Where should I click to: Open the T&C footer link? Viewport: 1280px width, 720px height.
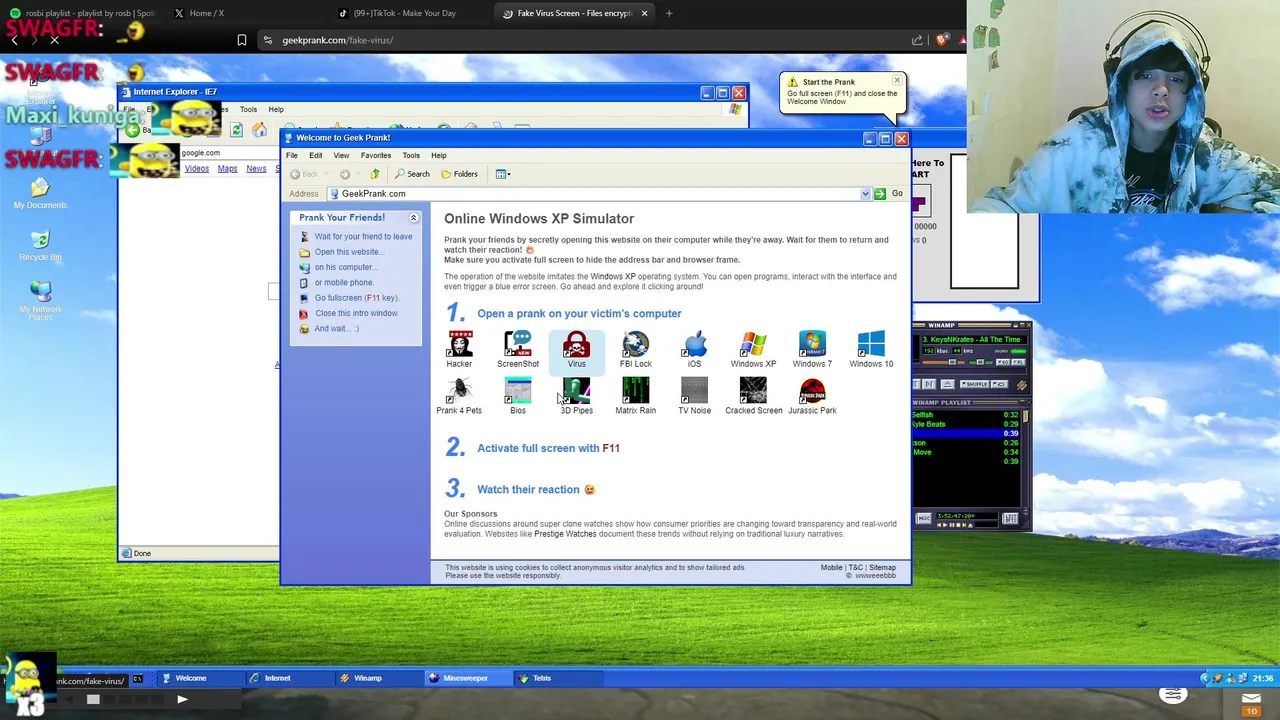pos(855,567)
